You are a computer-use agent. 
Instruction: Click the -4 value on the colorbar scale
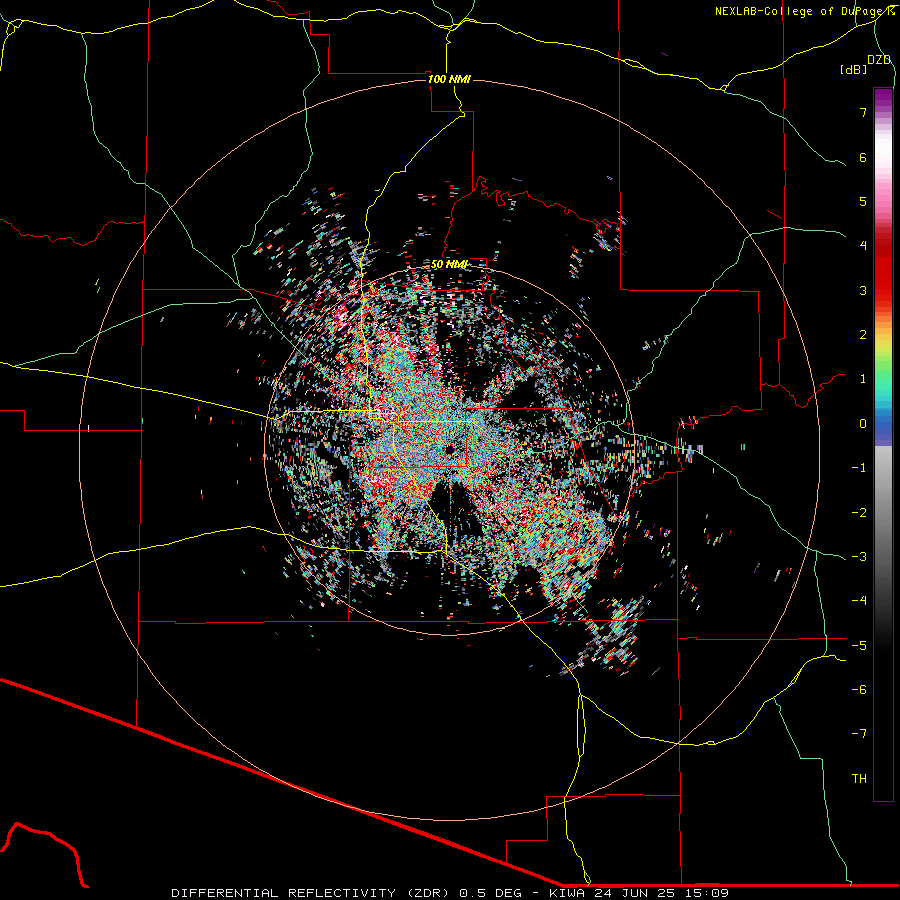859,600
